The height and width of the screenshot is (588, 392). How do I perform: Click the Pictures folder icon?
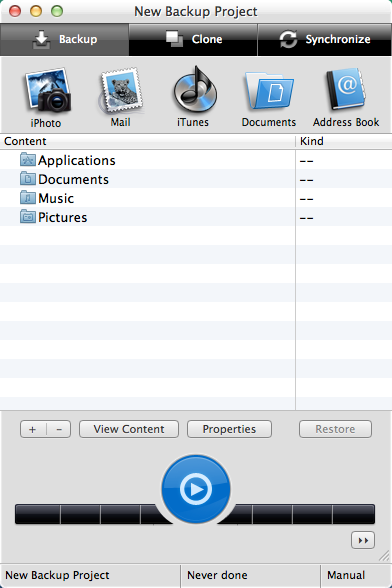click(x=28, y=217)
